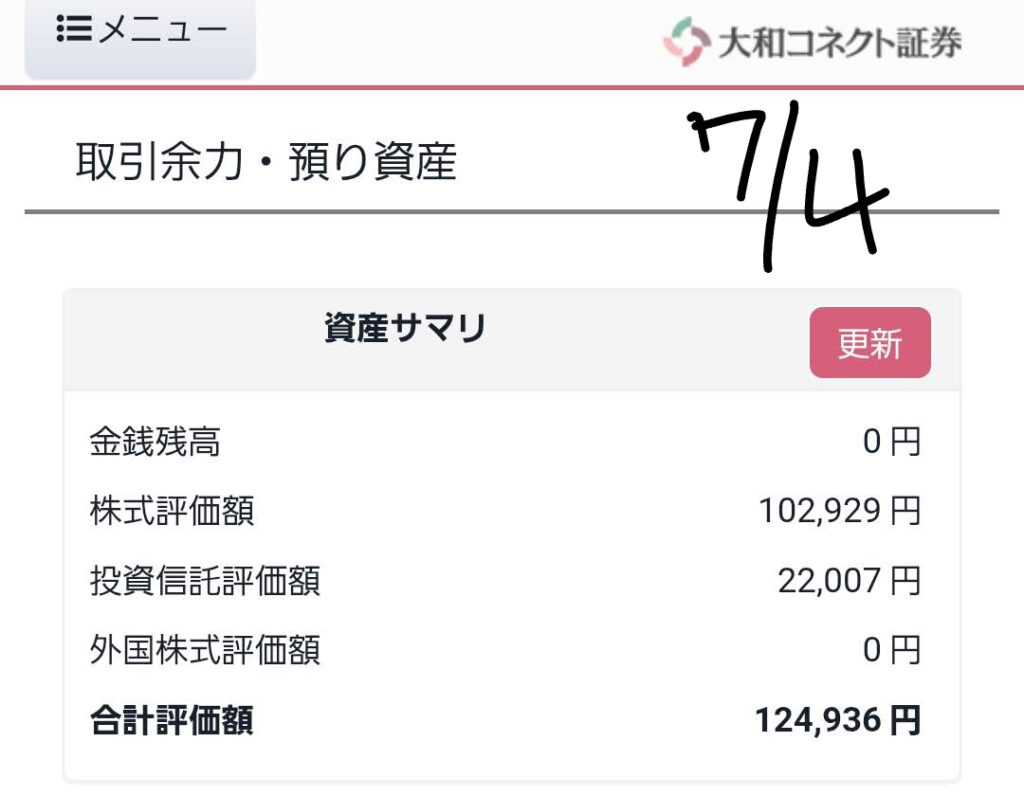Image resolution: width=1024 pixels, height=796 pixels.
Task: Click the 102,929 円 stock valuation amount
Action: coord(839,511)
